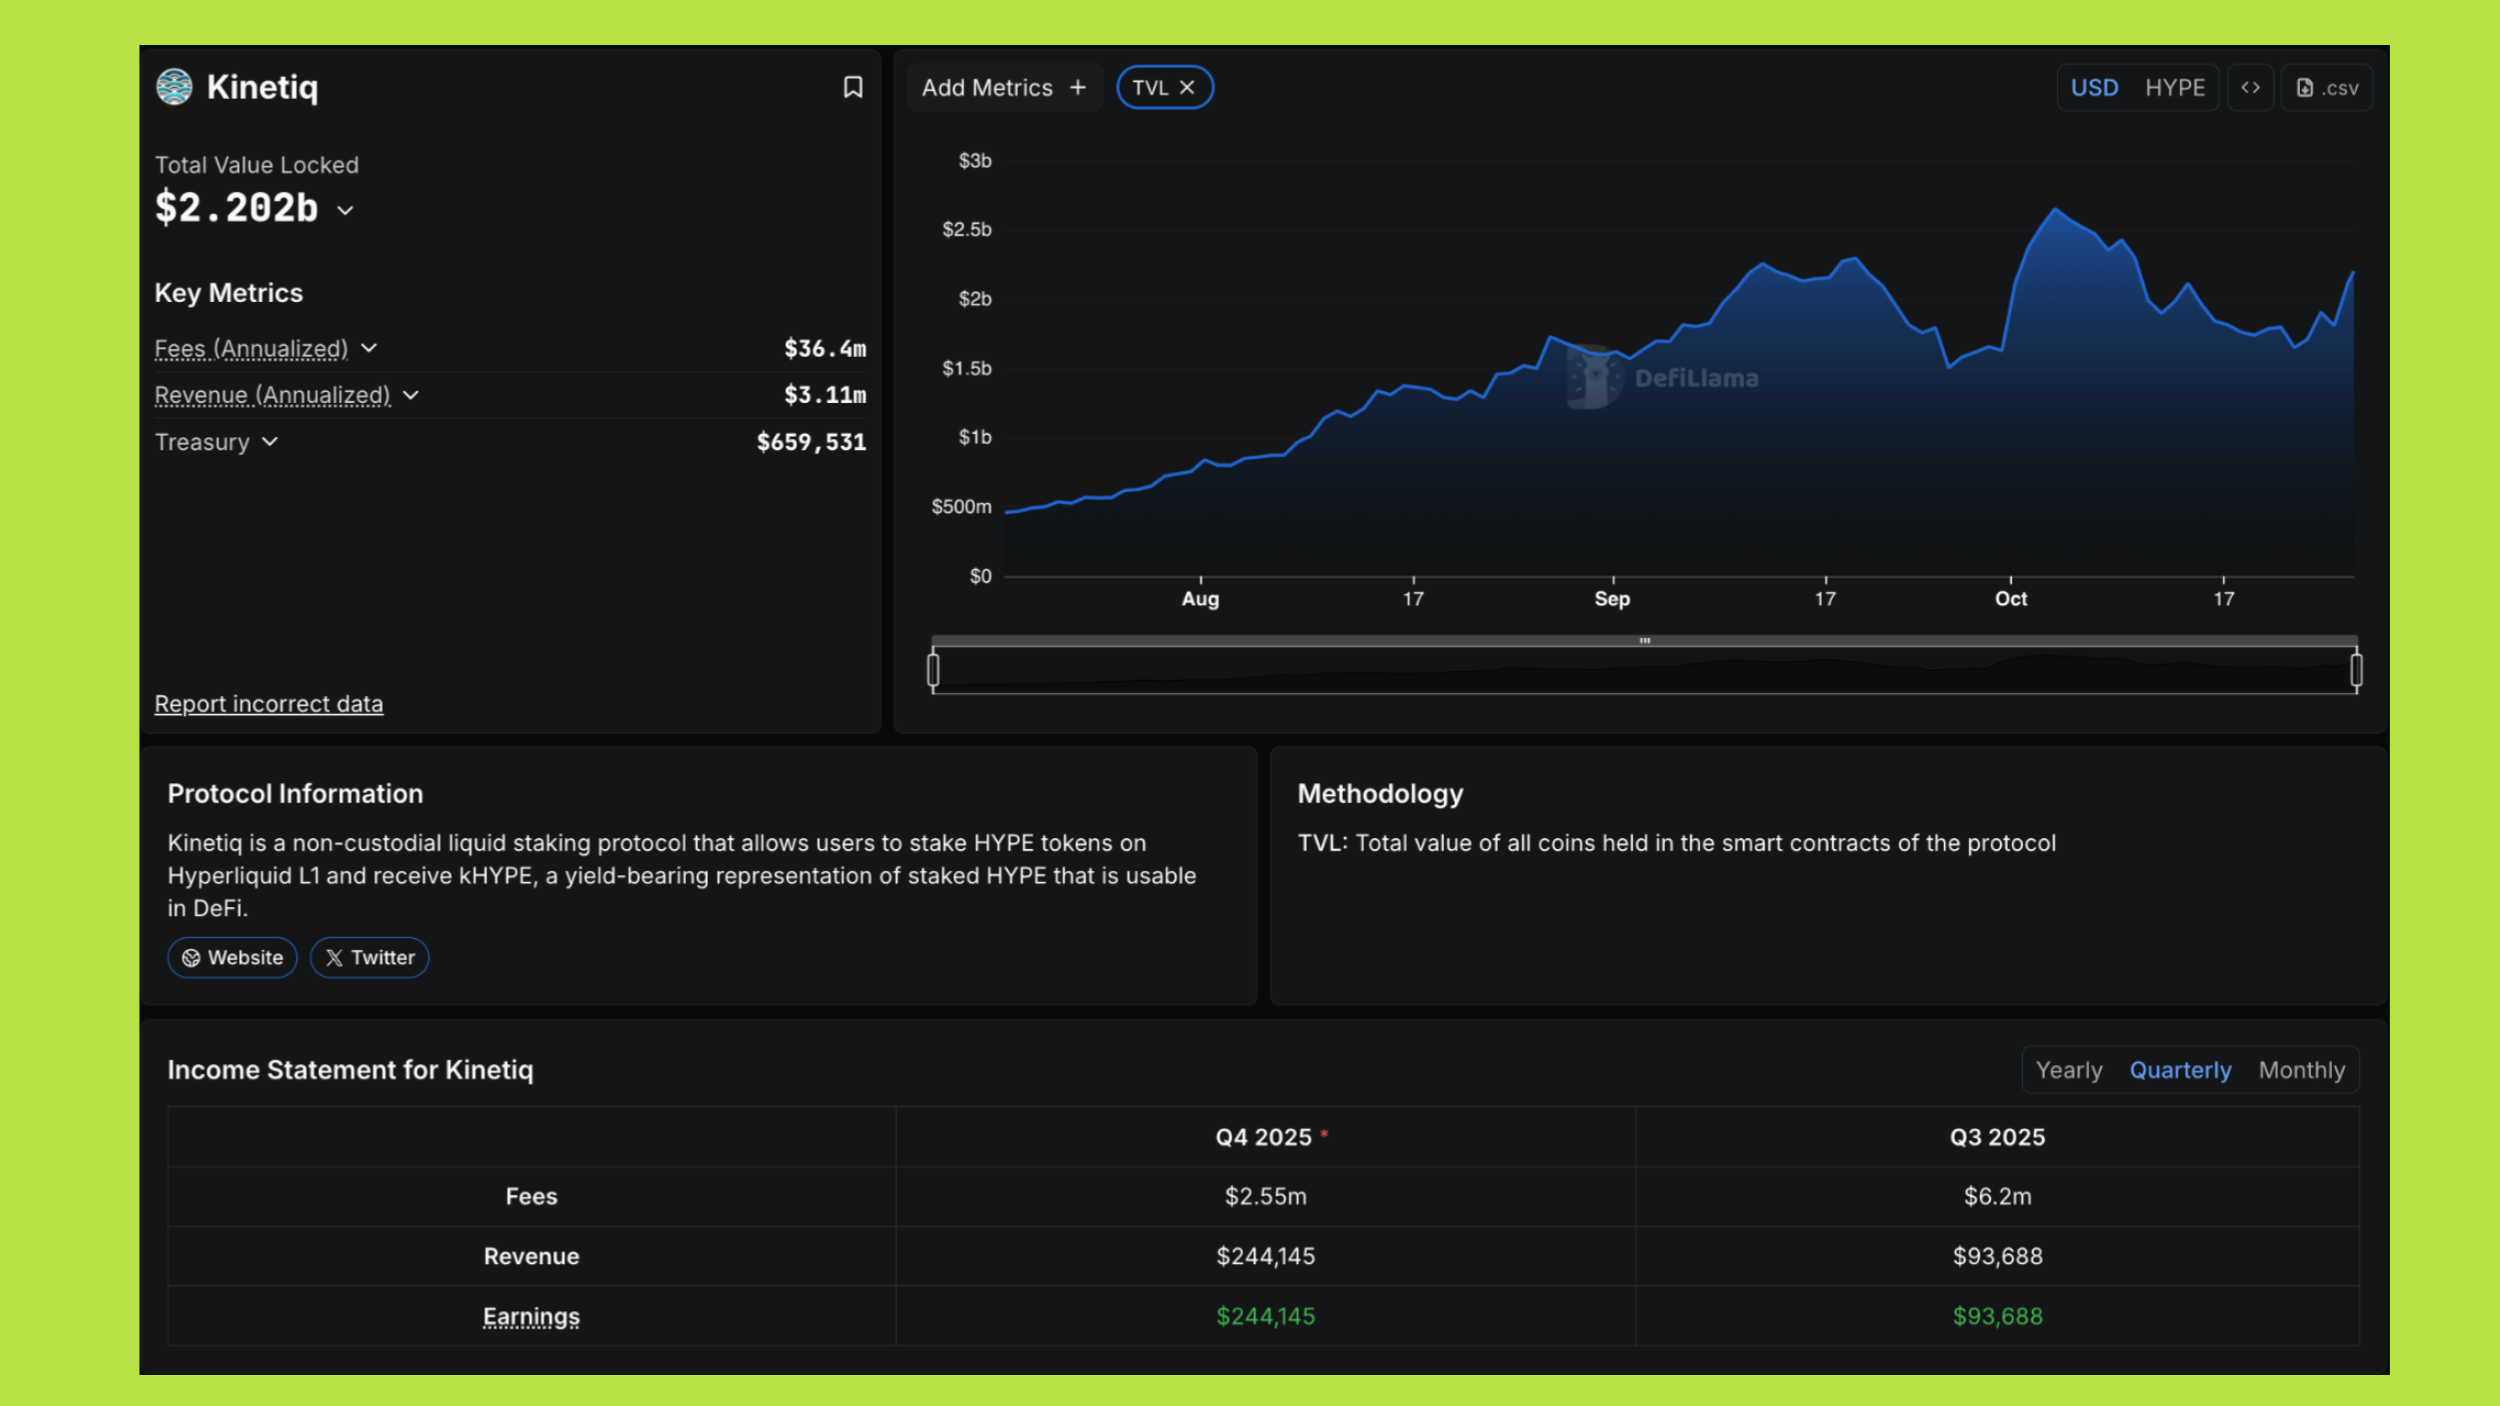Click the Kinetiq logo icon
Screen dimensions: 2500x1406
174,87
